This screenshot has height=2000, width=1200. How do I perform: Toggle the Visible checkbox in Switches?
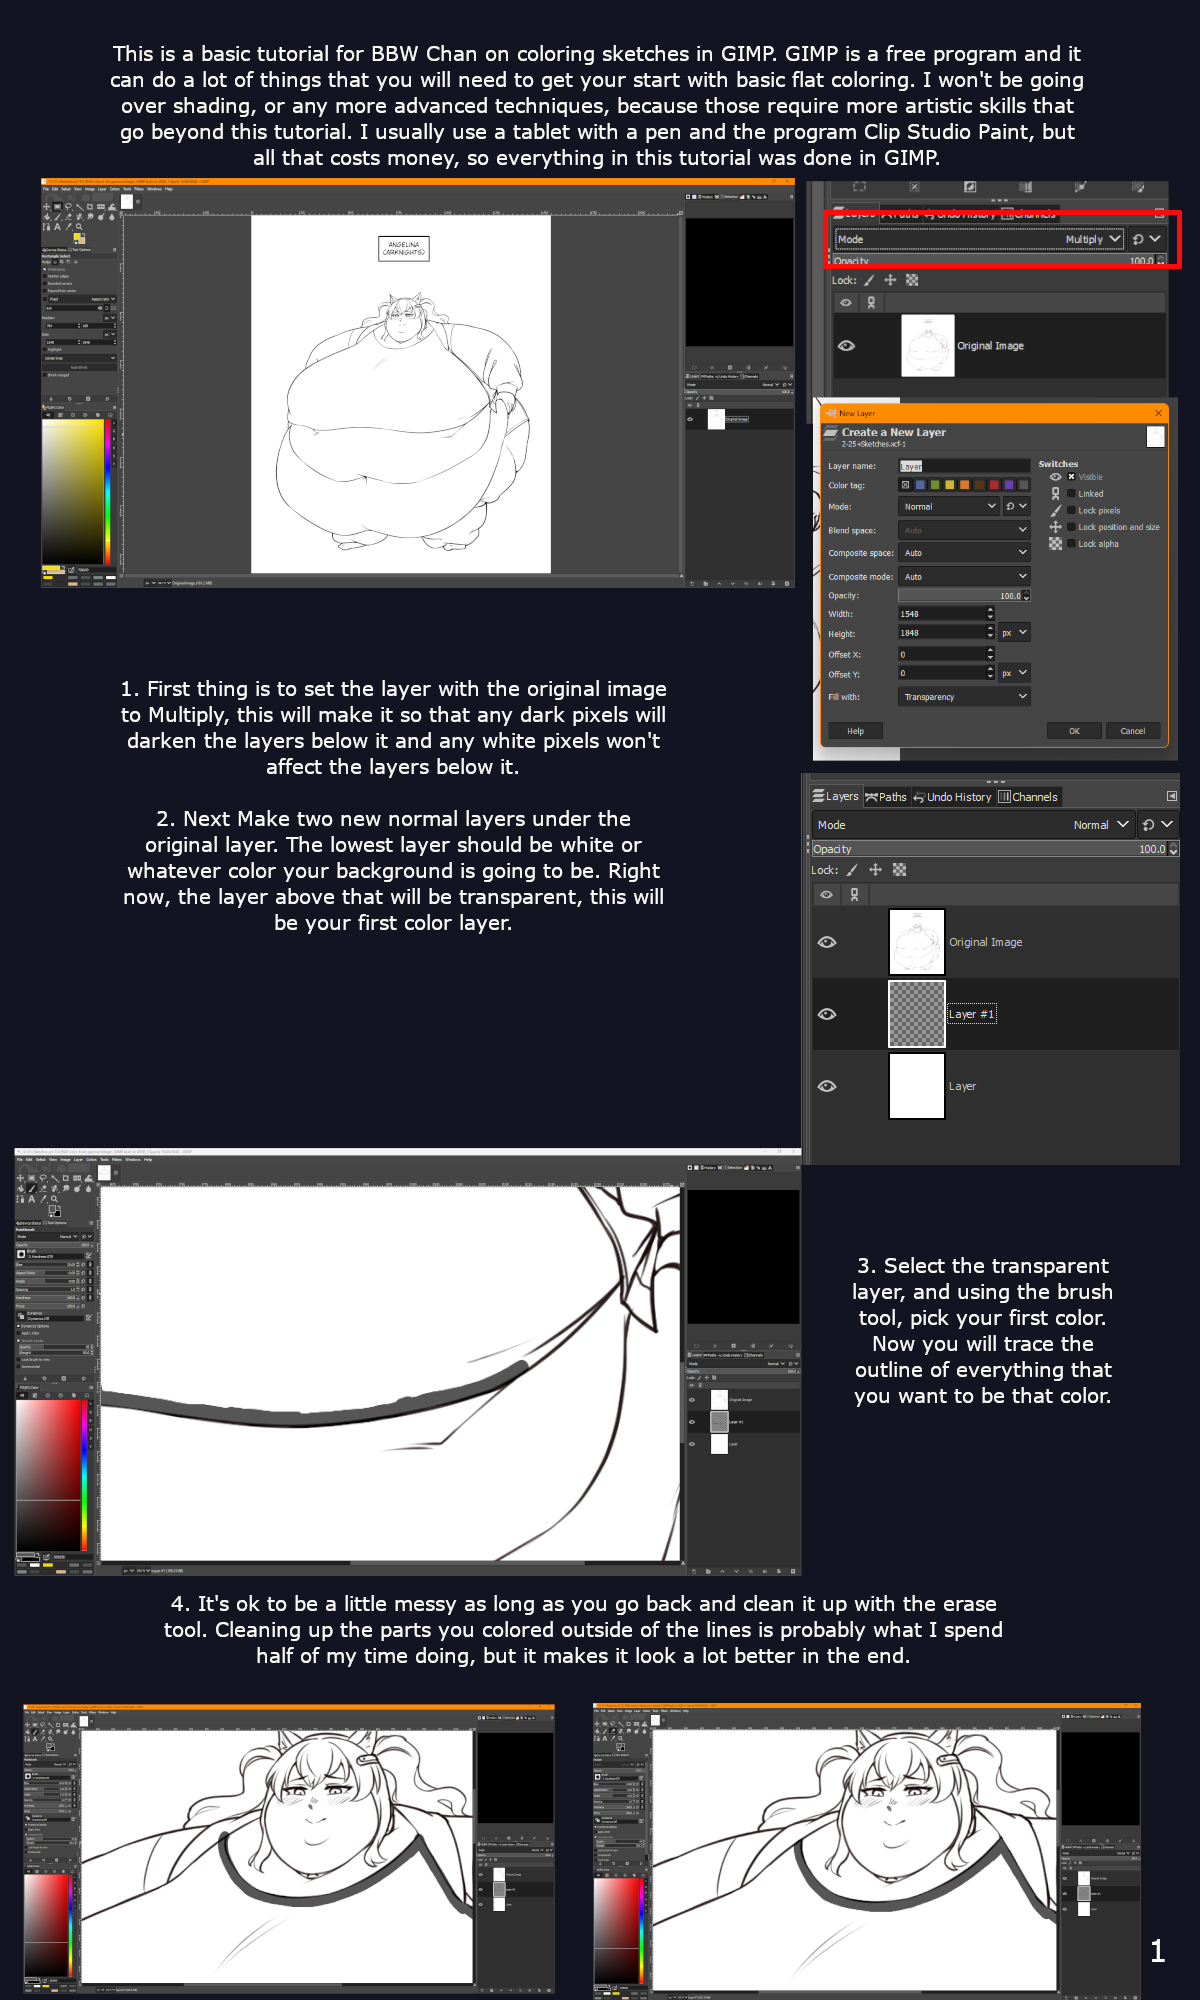(x=1071, y=477)
